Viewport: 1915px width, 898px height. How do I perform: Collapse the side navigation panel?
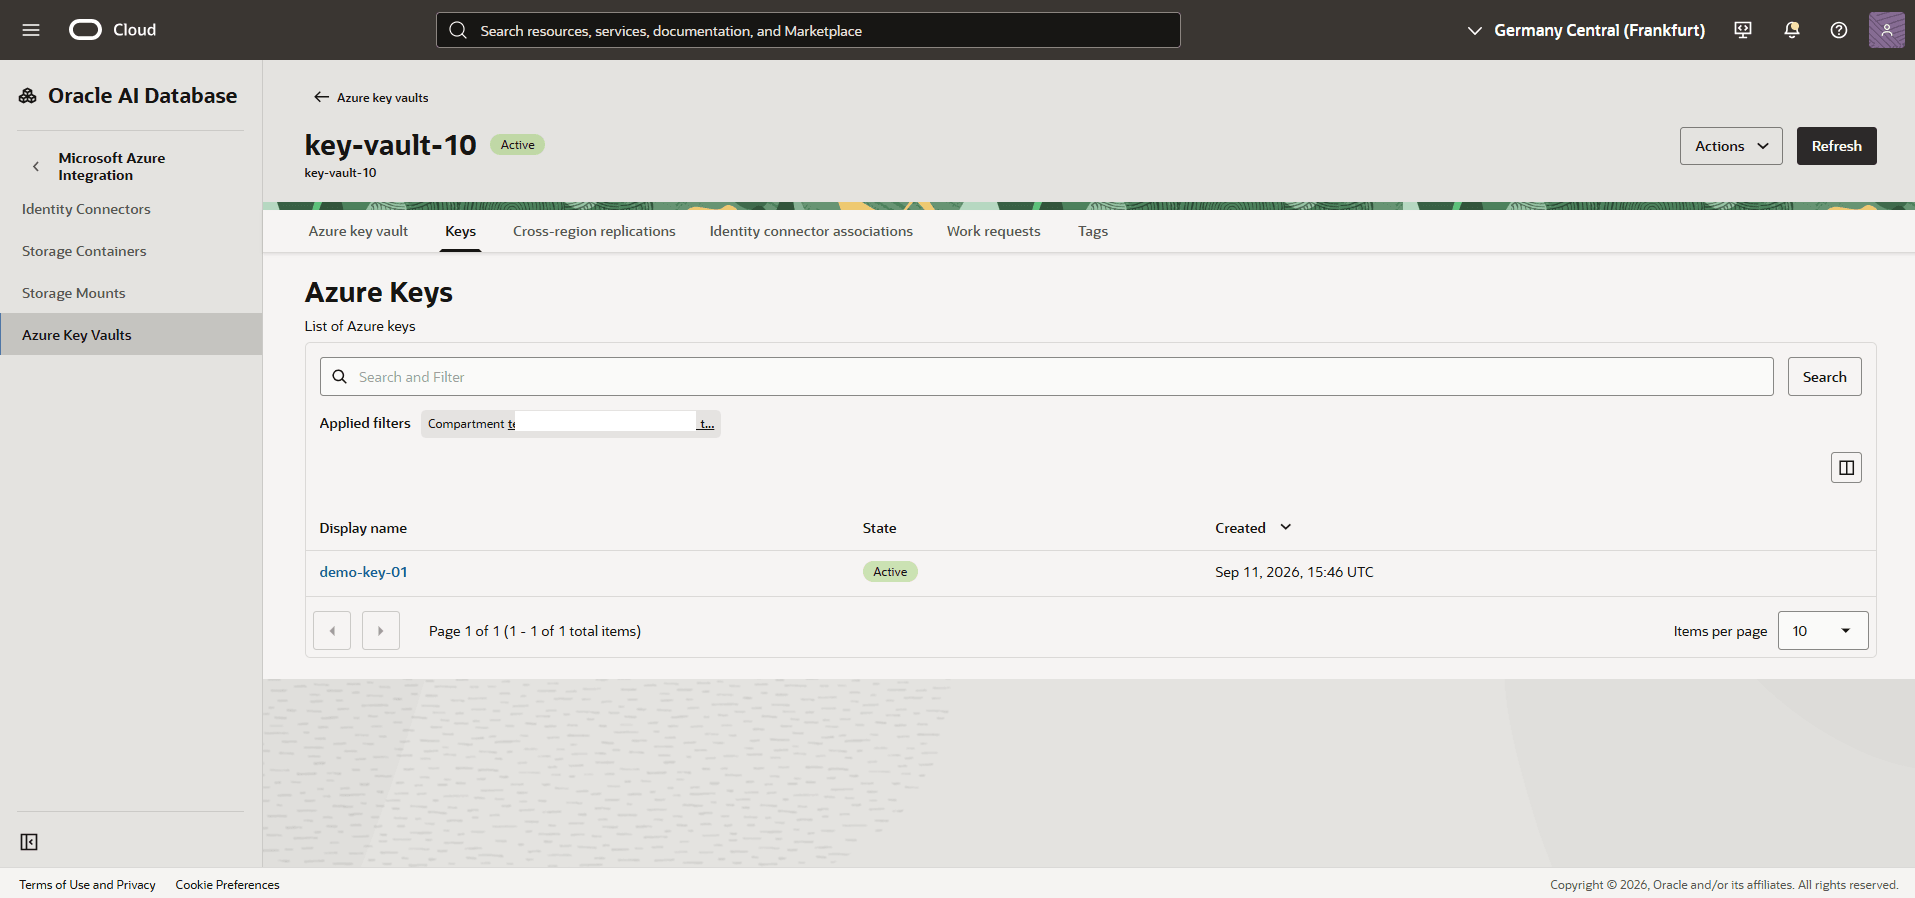click(29, 842)
